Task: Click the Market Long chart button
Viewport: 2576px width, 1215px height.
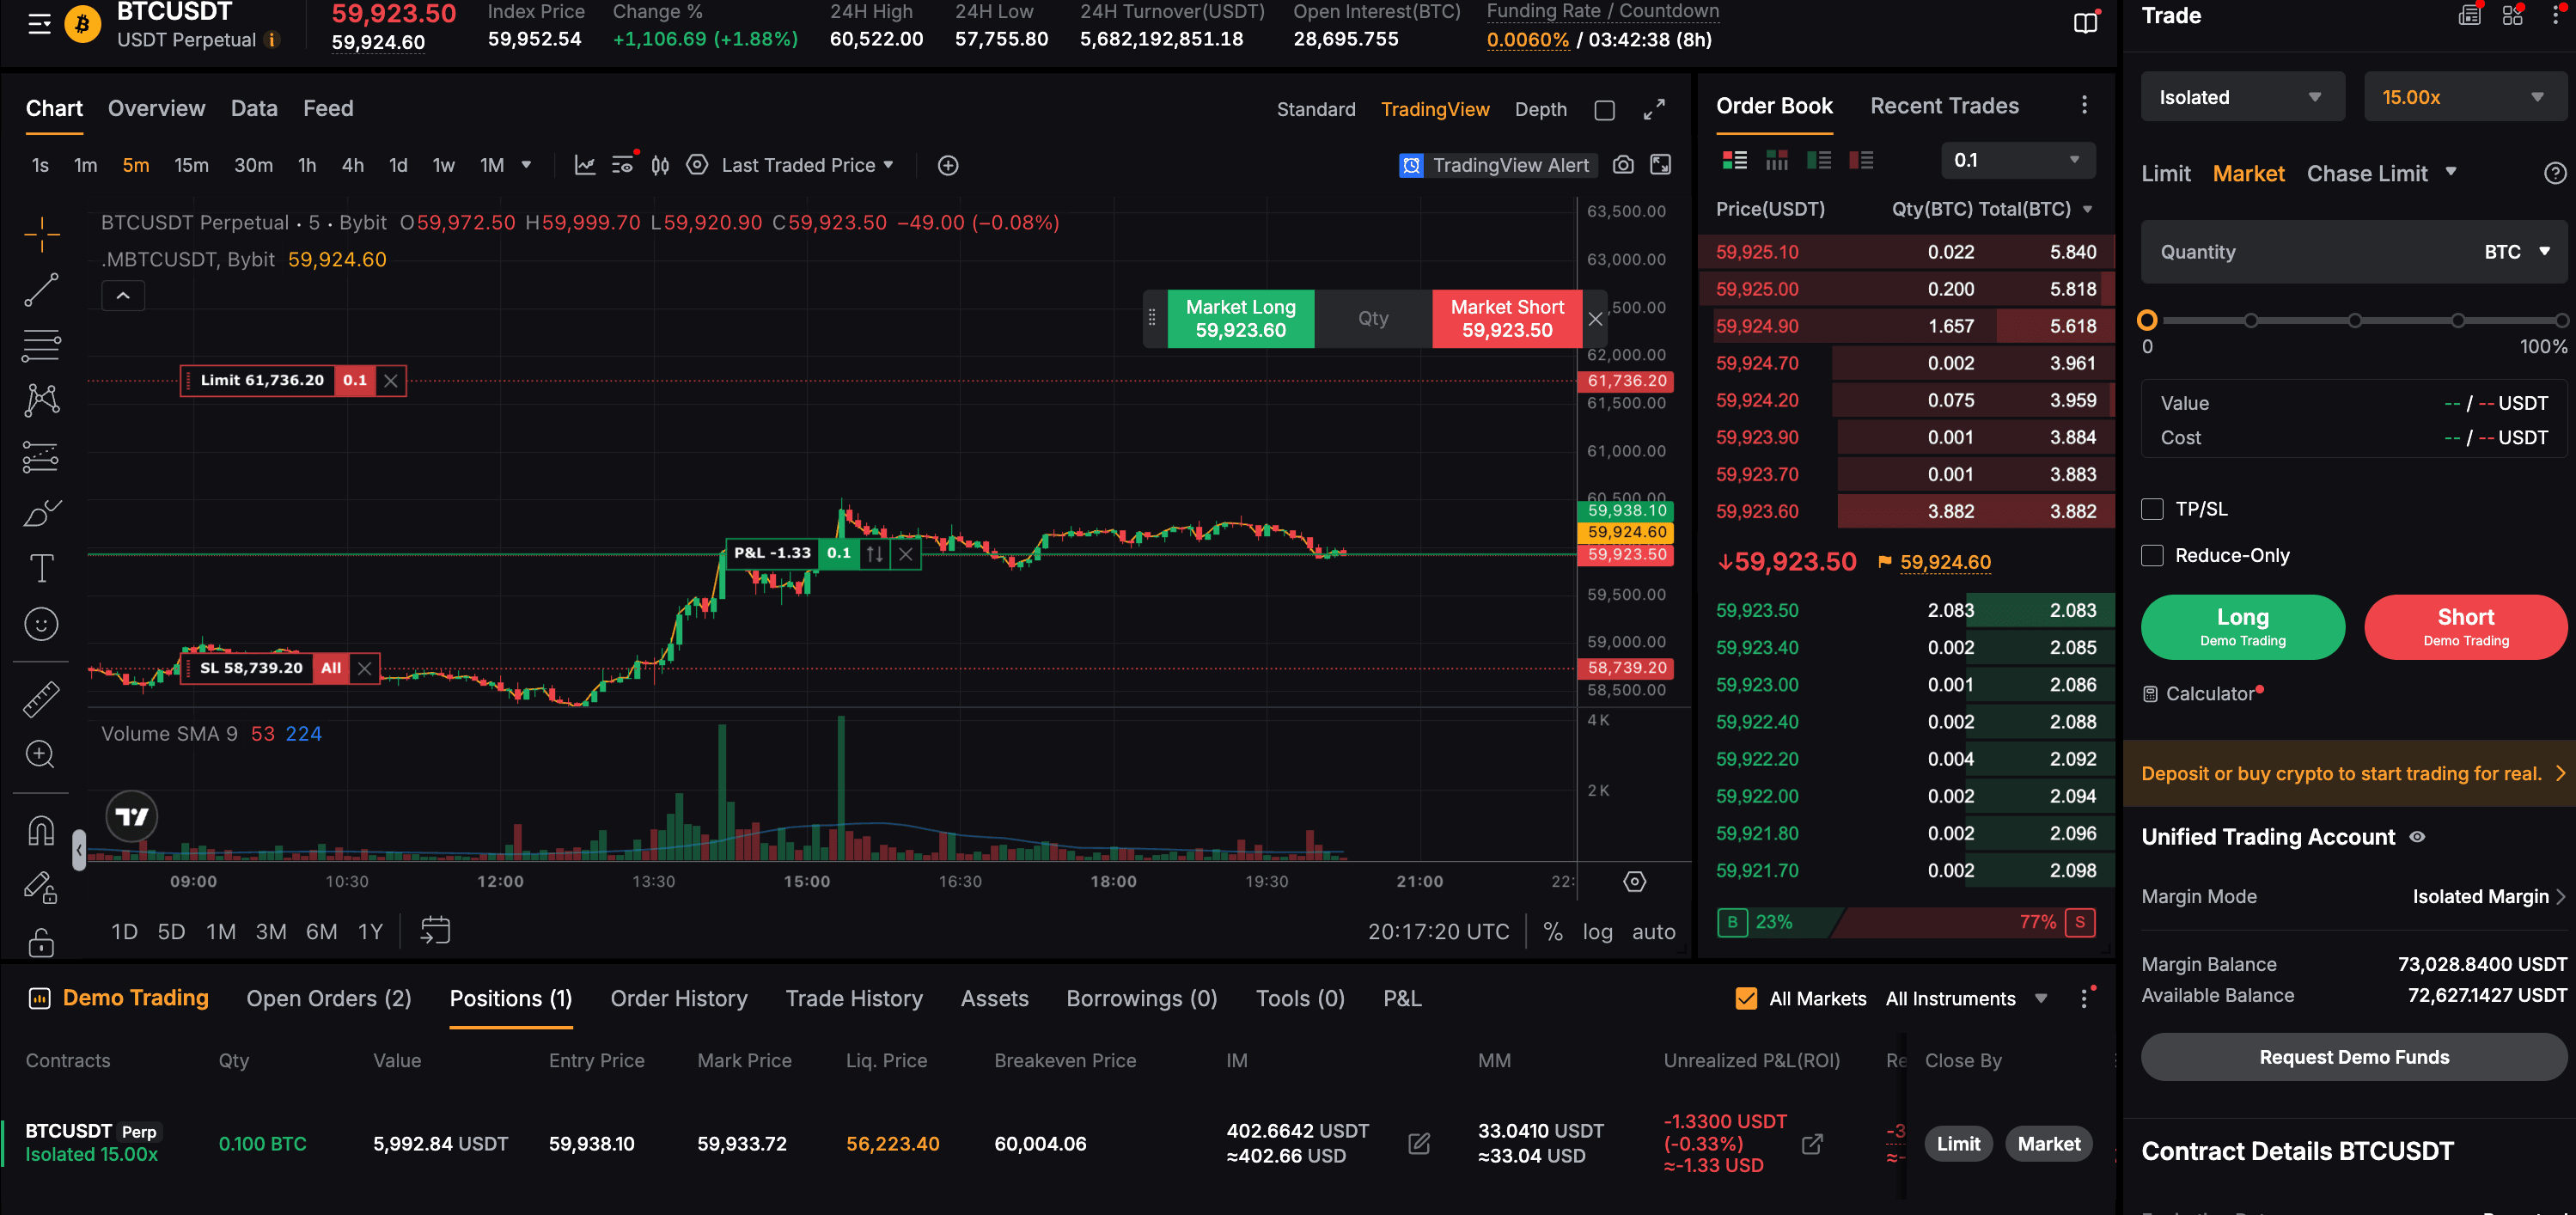Action: click(x=1240, y=318)
